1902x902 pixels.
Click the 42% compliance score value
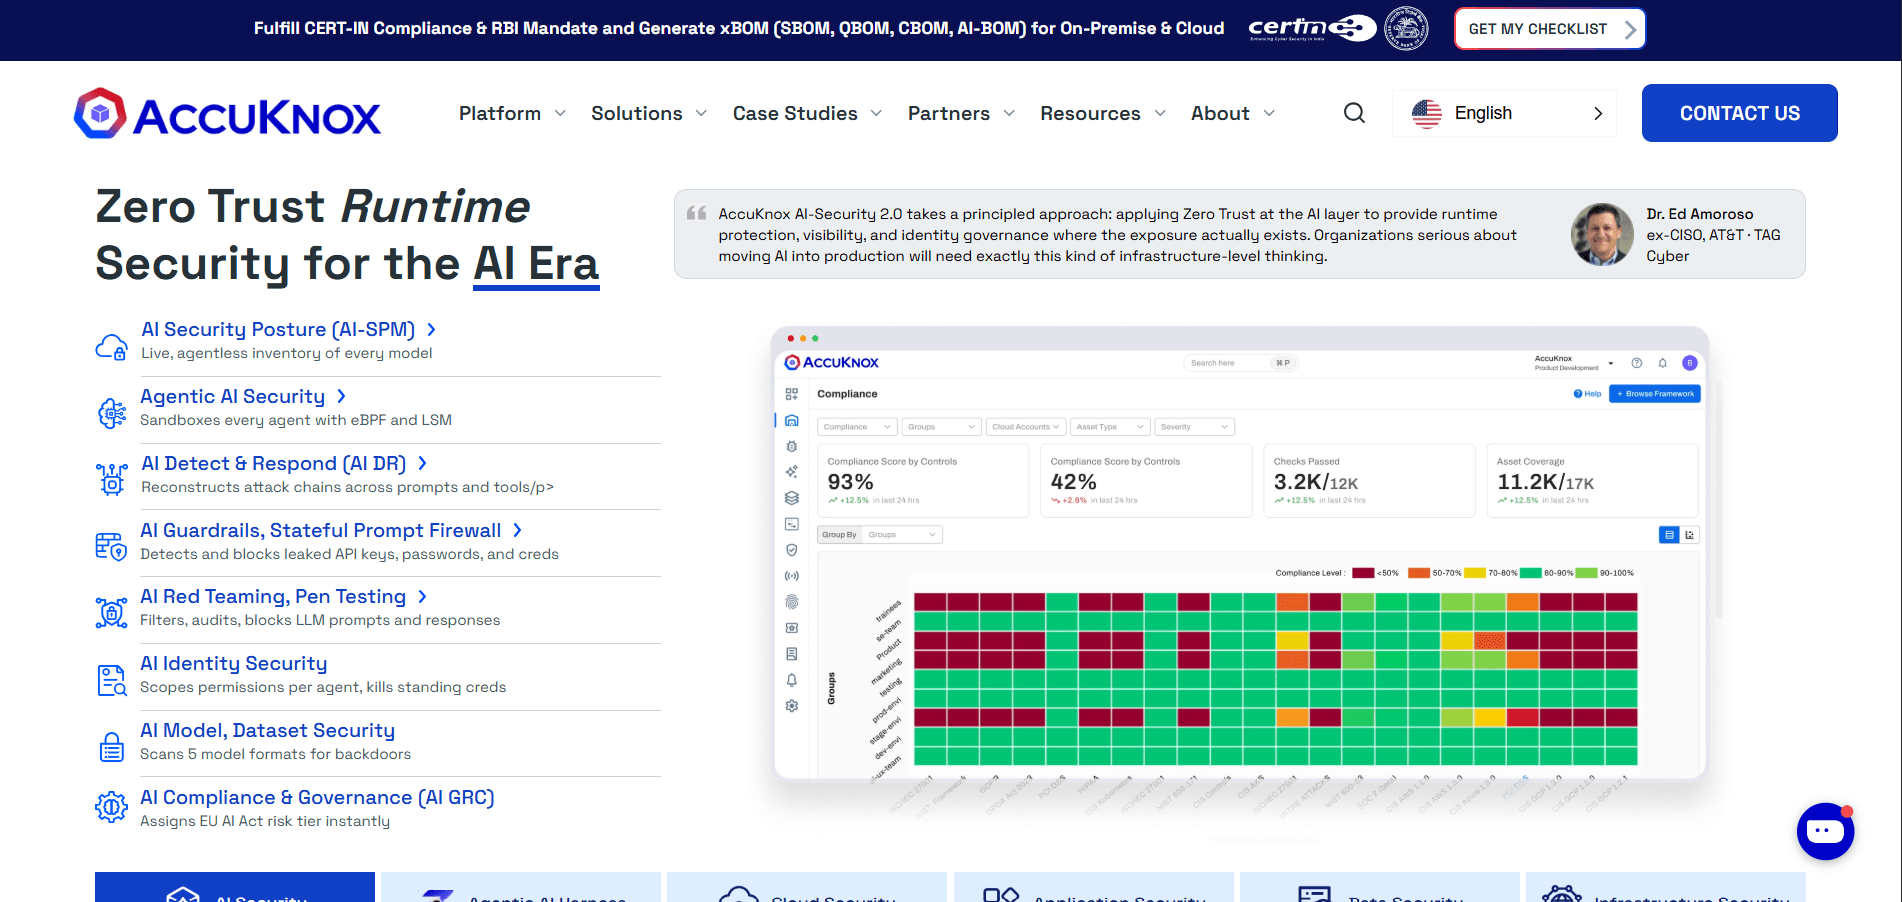tap(1074, 482)
